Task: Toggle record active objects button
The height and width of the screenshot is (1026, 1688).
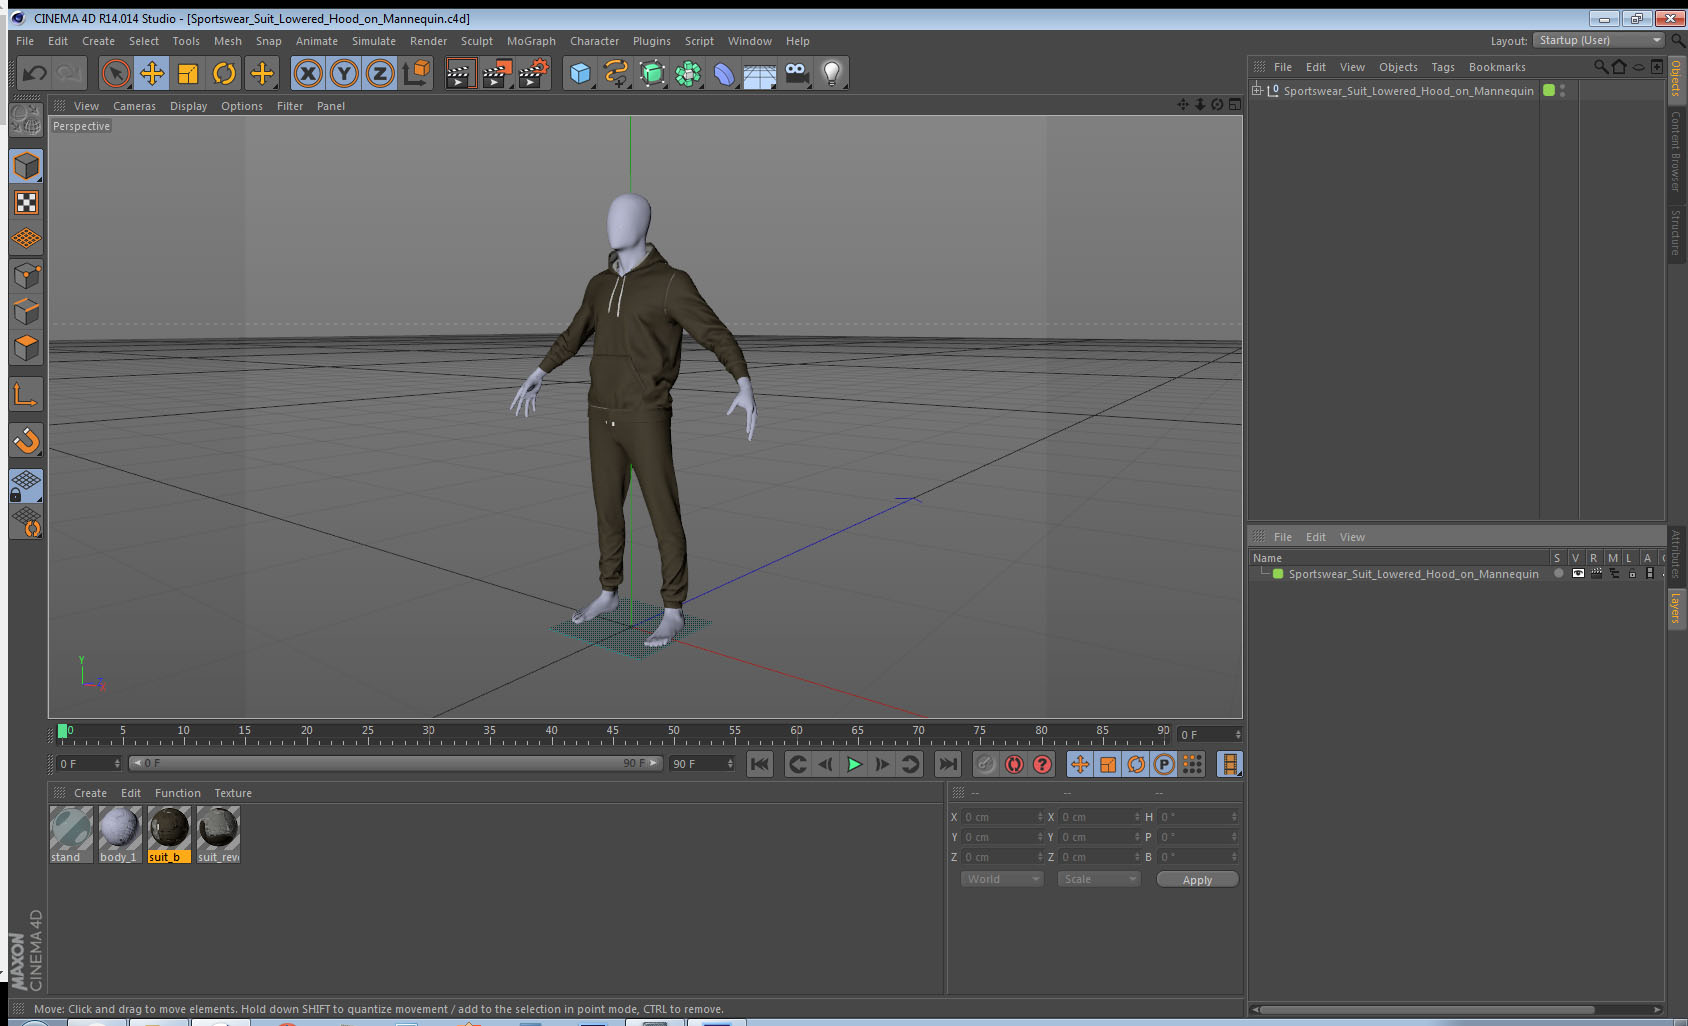Action: [986, 764]
